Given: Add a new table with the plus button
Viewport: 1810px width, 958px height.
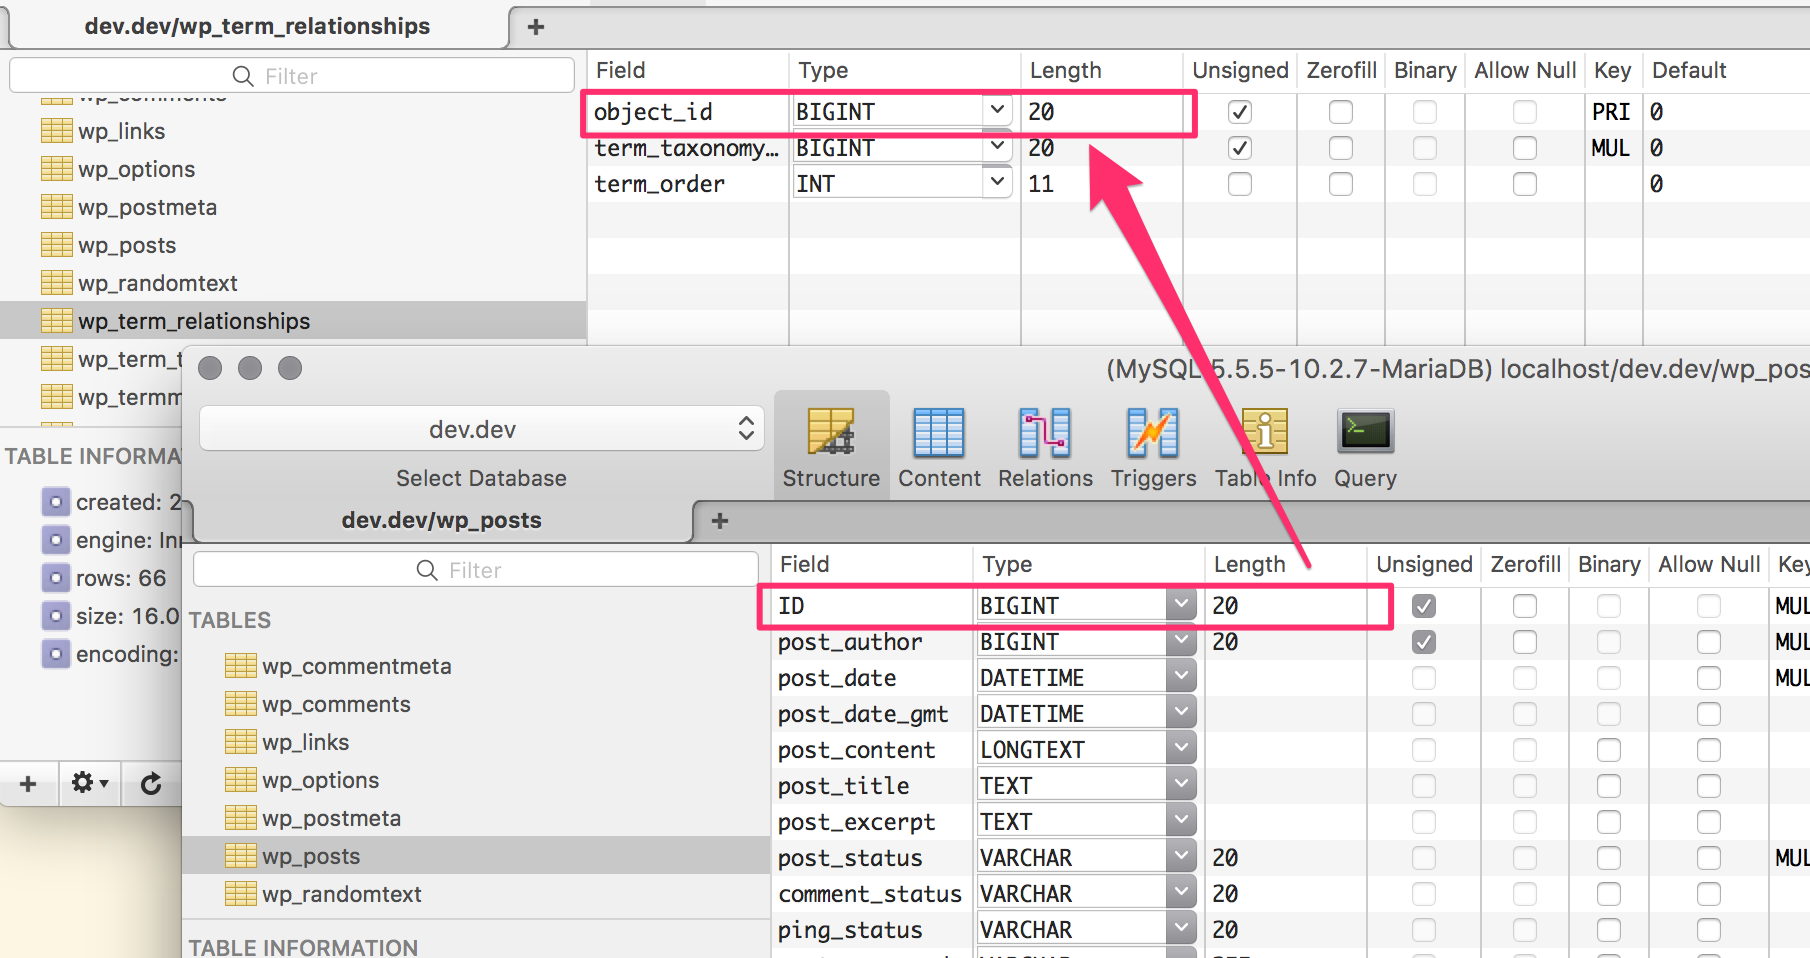Looking at the screenshot, I should point(28,783).
